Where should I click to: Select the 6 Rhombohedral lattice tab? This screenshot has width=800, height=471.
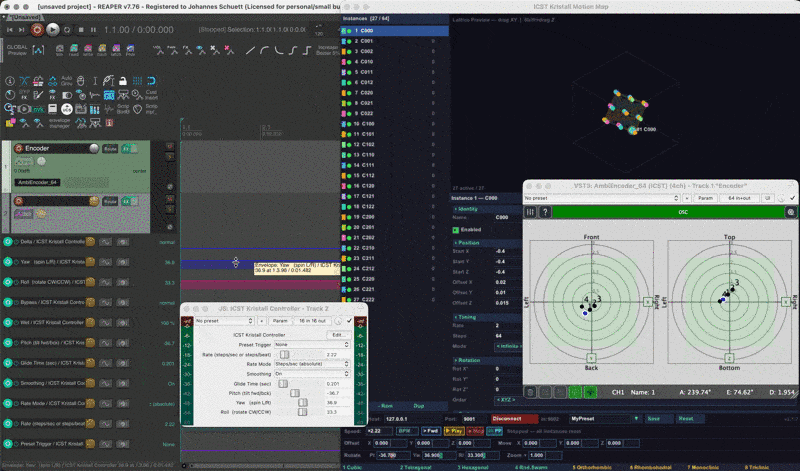[x=651, y=467]
